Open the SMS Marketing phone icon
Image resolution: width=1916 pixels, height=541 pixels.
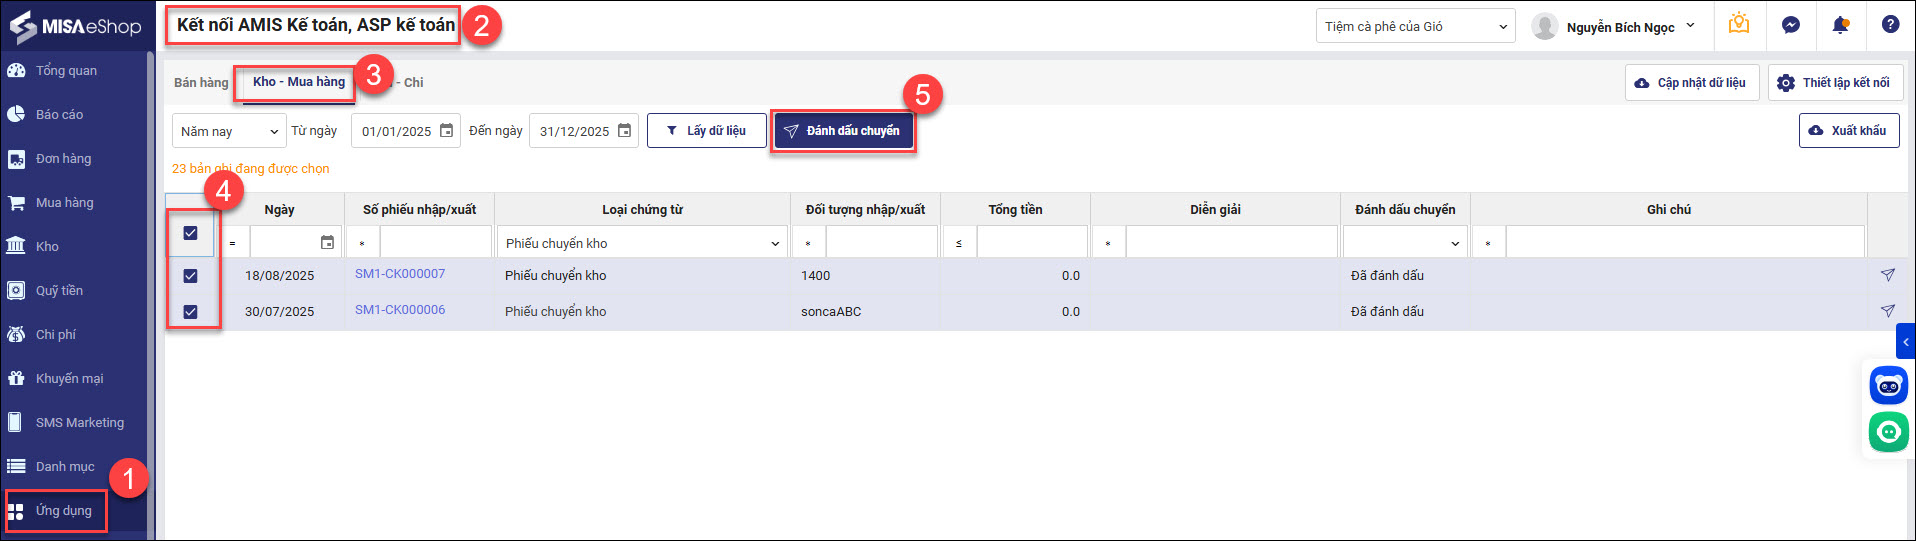(x=16, y=422)
